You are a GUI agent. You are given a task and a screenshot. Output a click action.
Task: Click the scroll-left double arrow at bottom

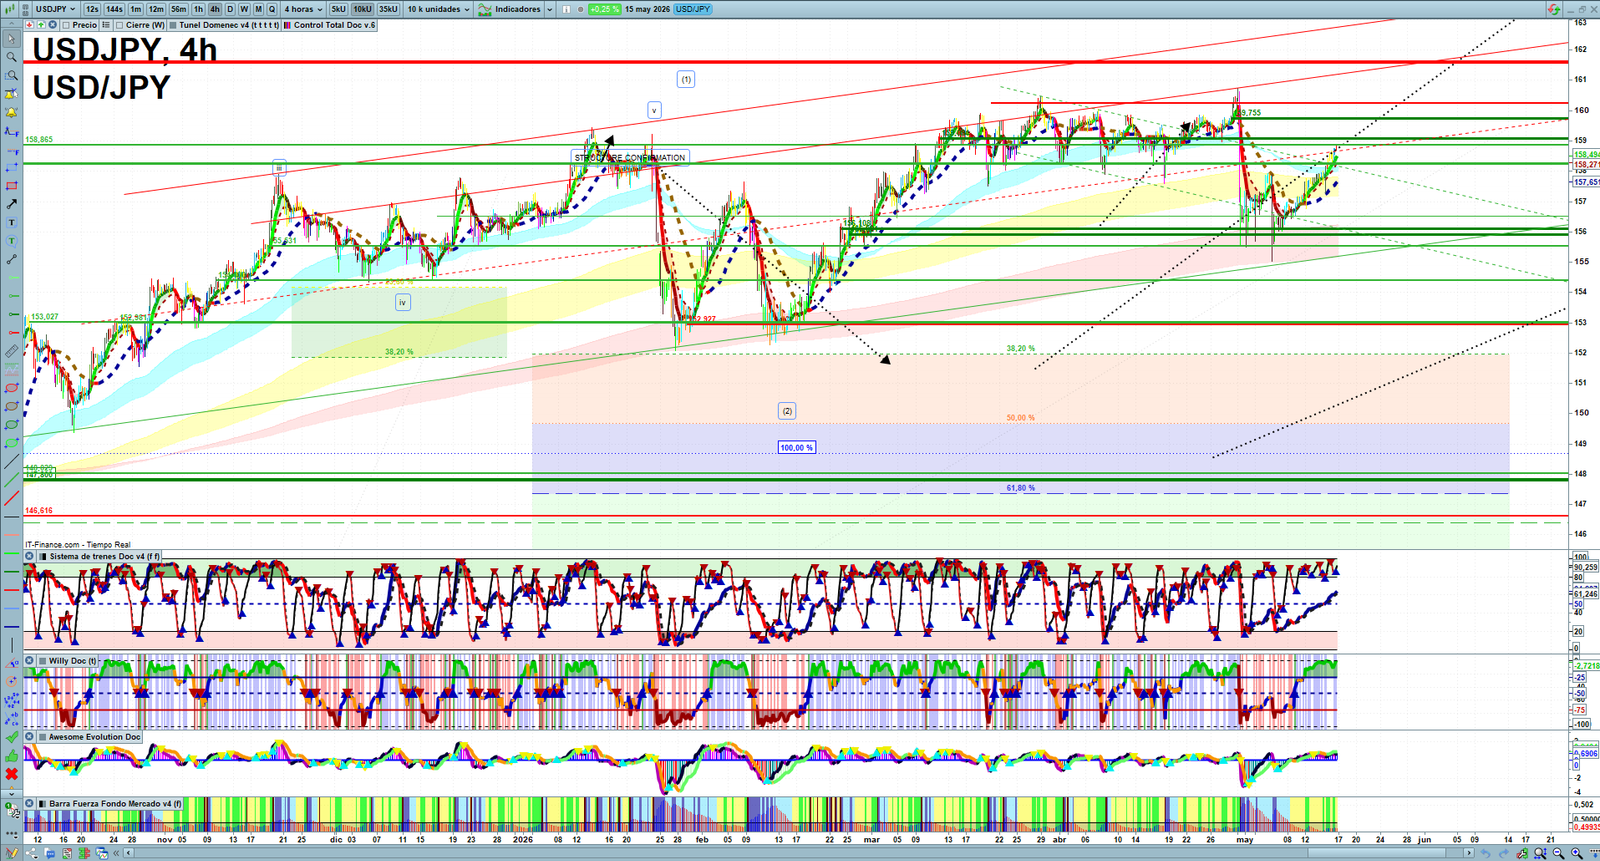tap(117, 853)
